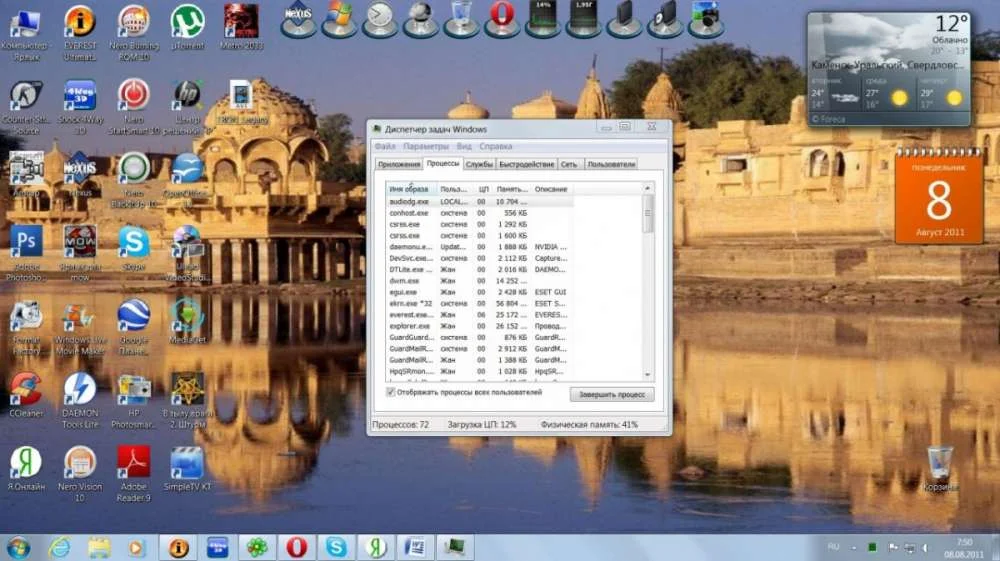The width and height of the screenshot is (1000, 561).
Task: Switch to the Службы tab
Action: point(479,164)
